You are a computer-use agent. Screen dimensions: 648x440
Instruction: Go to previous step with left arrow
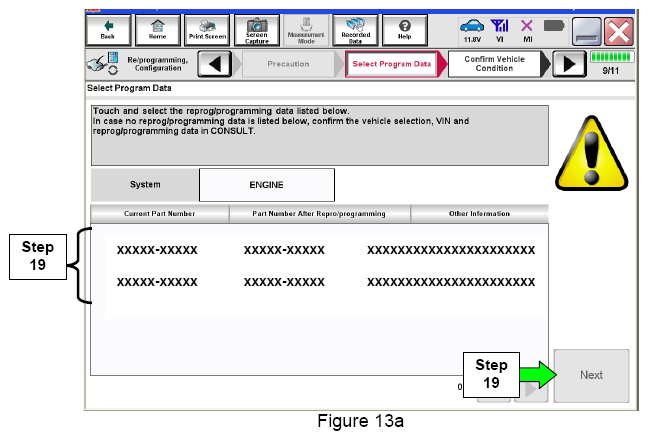(218, 65)
